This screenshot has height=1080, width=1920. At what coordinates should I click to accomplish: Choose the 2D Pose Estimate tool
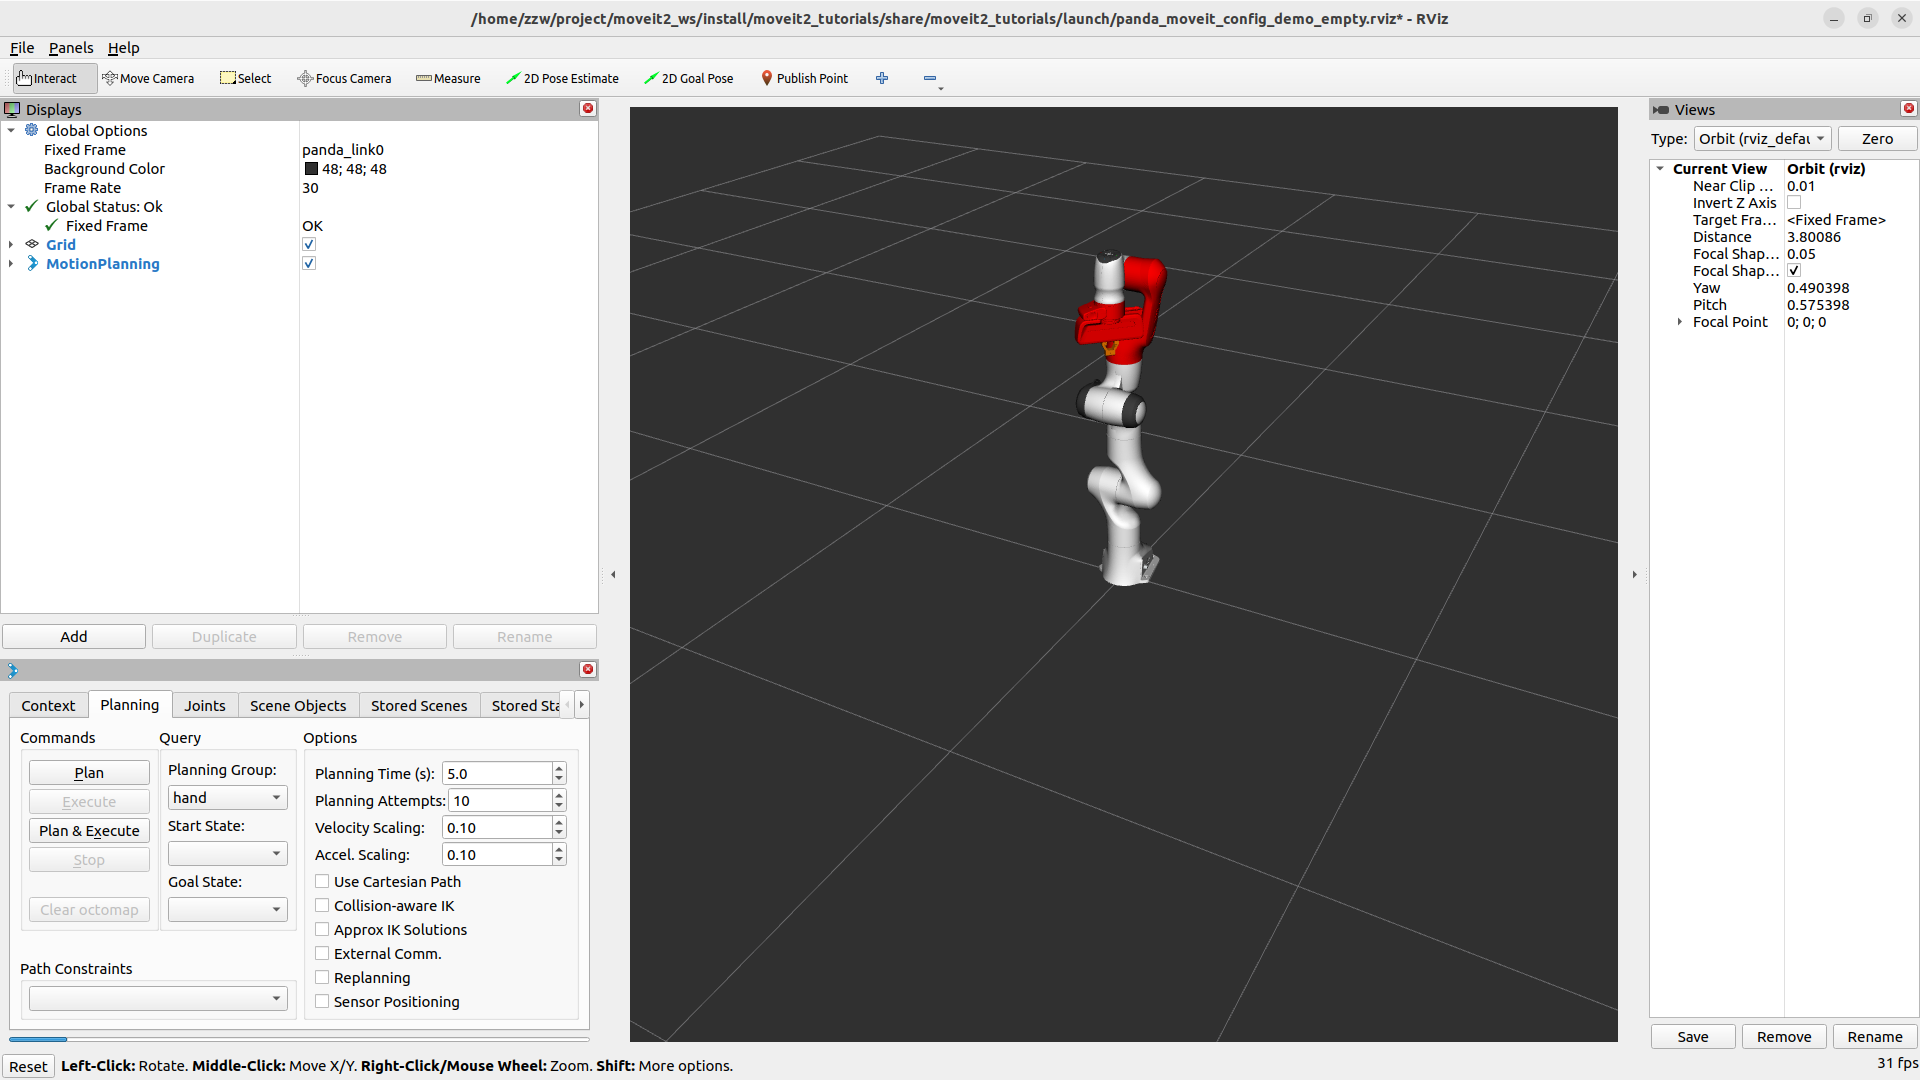(x=562, y=78)
